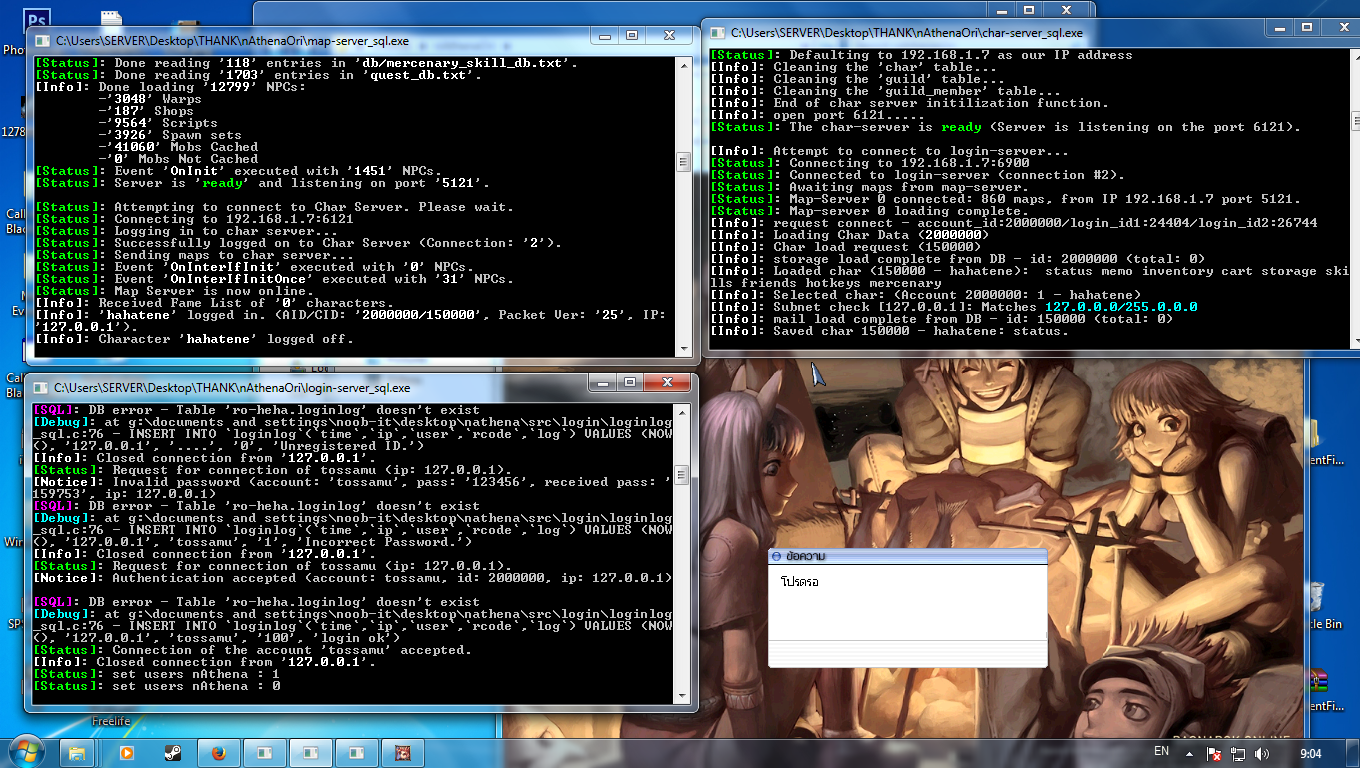1360x768 pixels.
Task: Open Windows Explorer from the taskbar
Action: pos(77,752)
